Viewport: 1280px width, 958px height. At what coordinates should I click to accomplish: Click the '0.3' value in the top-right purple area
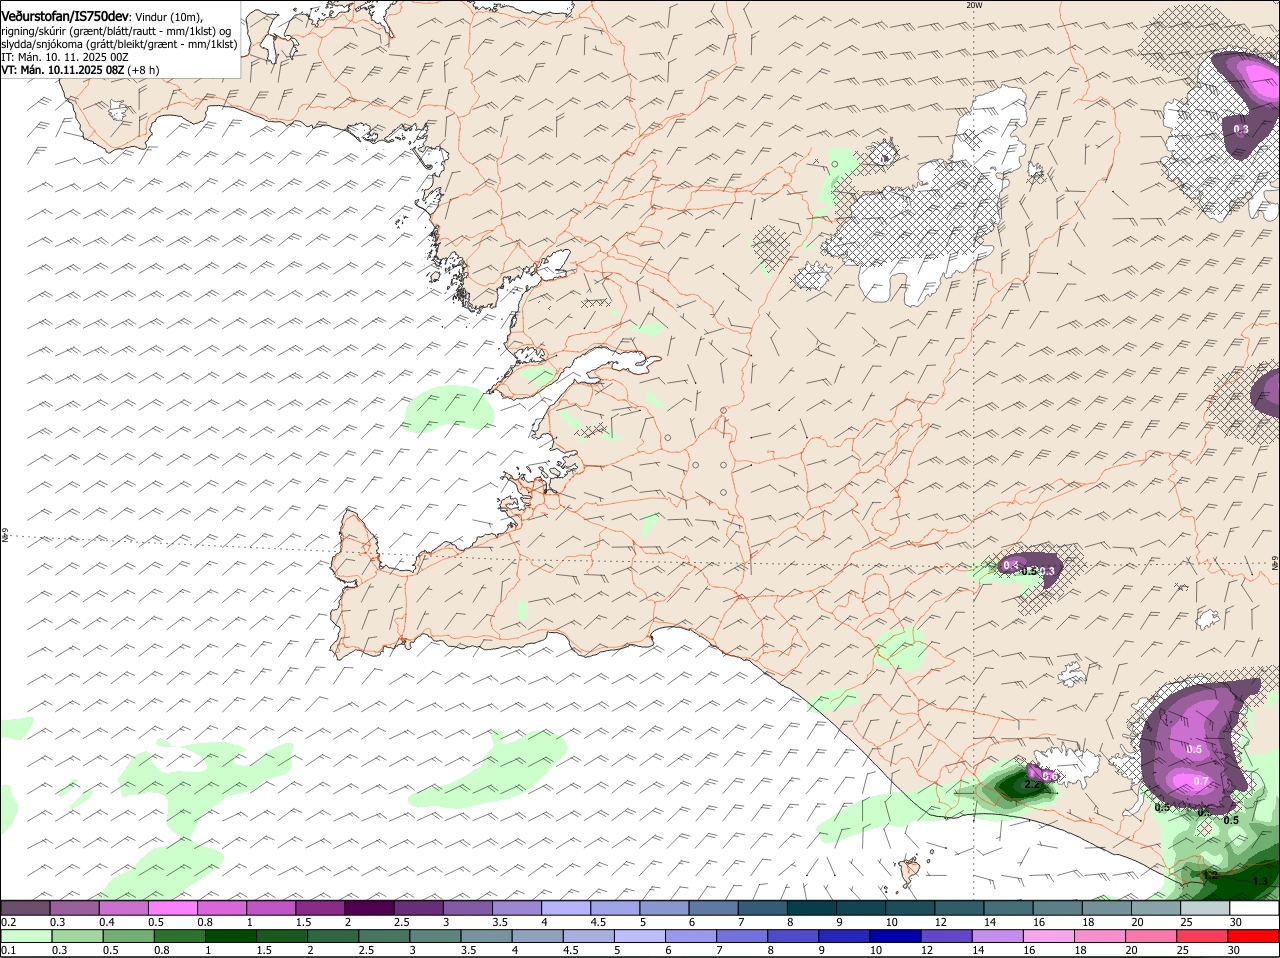(1241, 129)
